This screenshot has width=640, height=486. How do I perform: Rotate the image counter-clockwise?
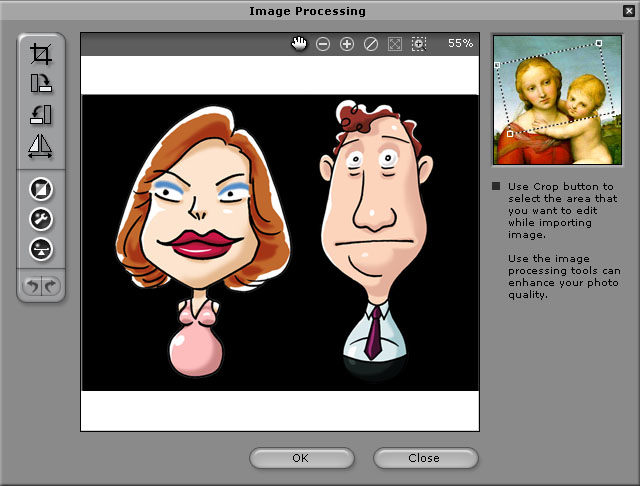coord(41,115)
